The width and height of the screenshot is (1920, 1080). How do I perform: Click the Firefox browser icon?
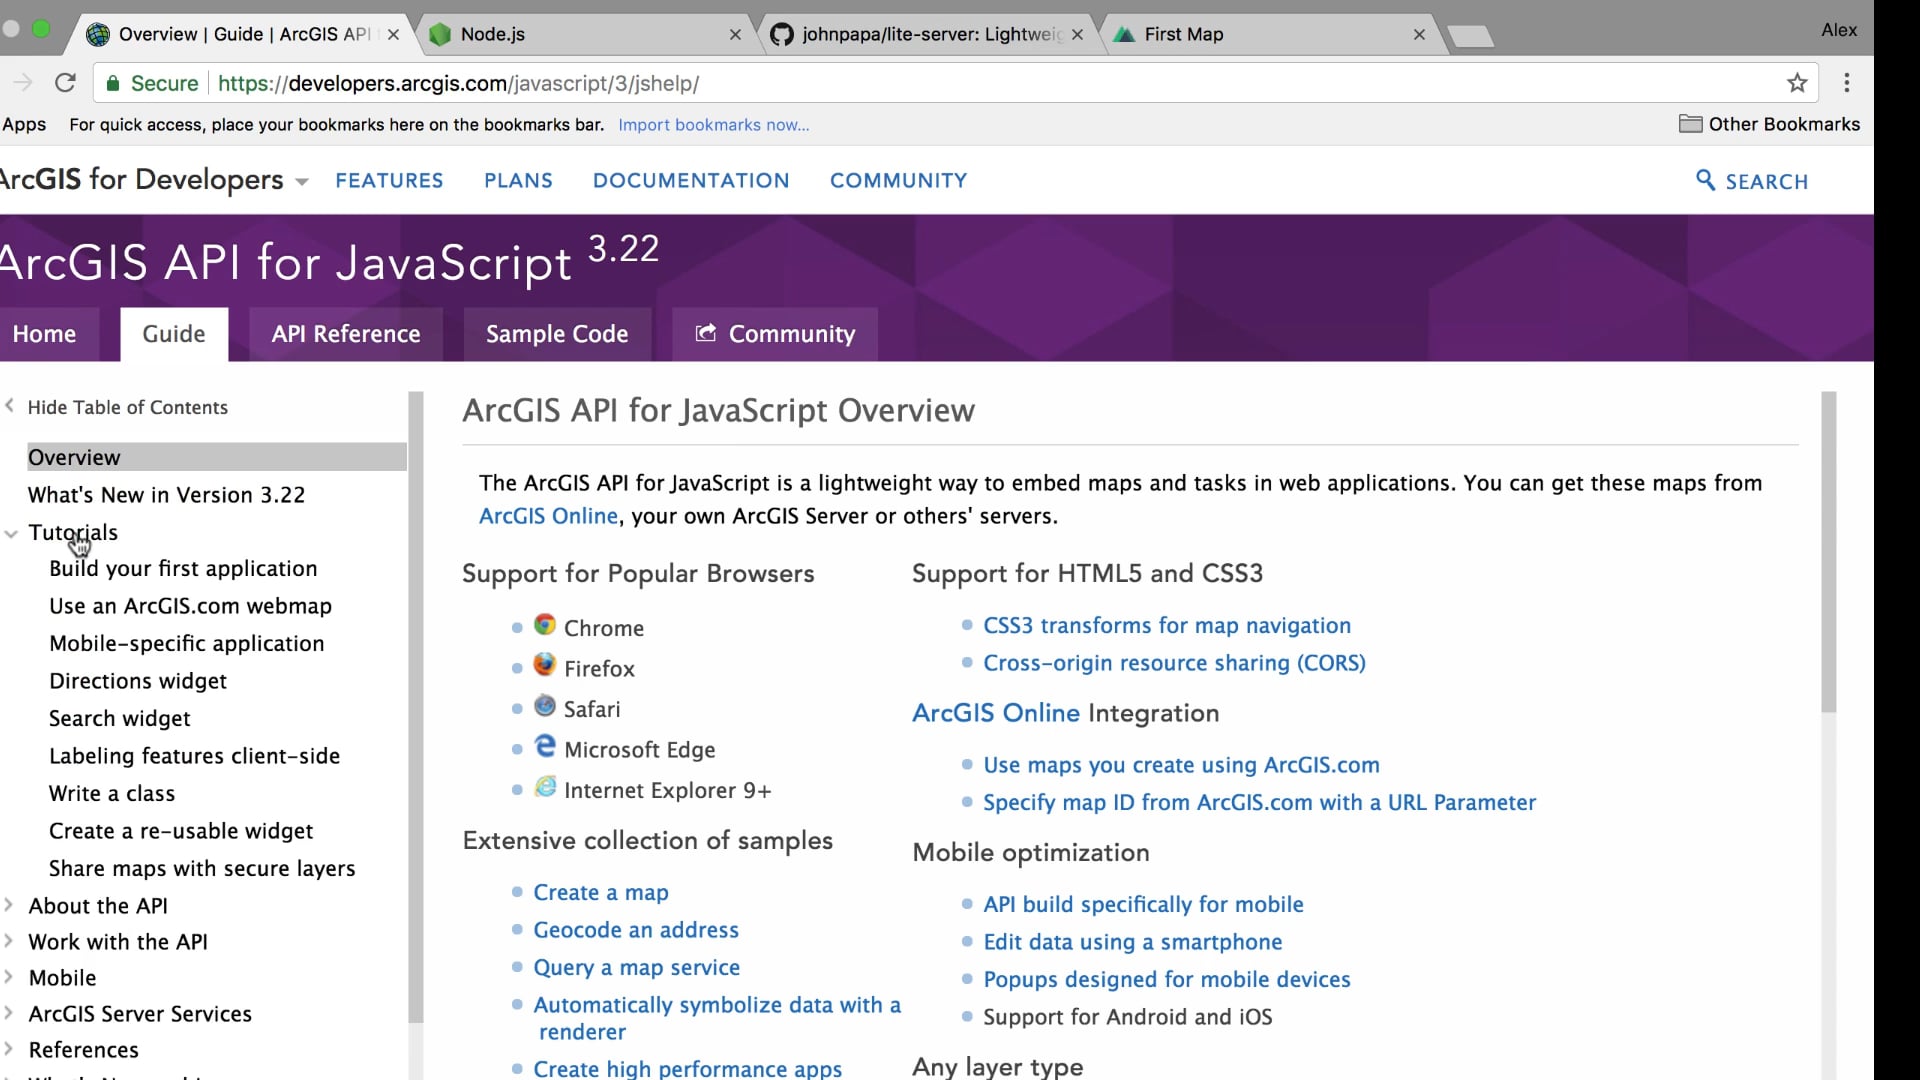(x=544, y=665)
